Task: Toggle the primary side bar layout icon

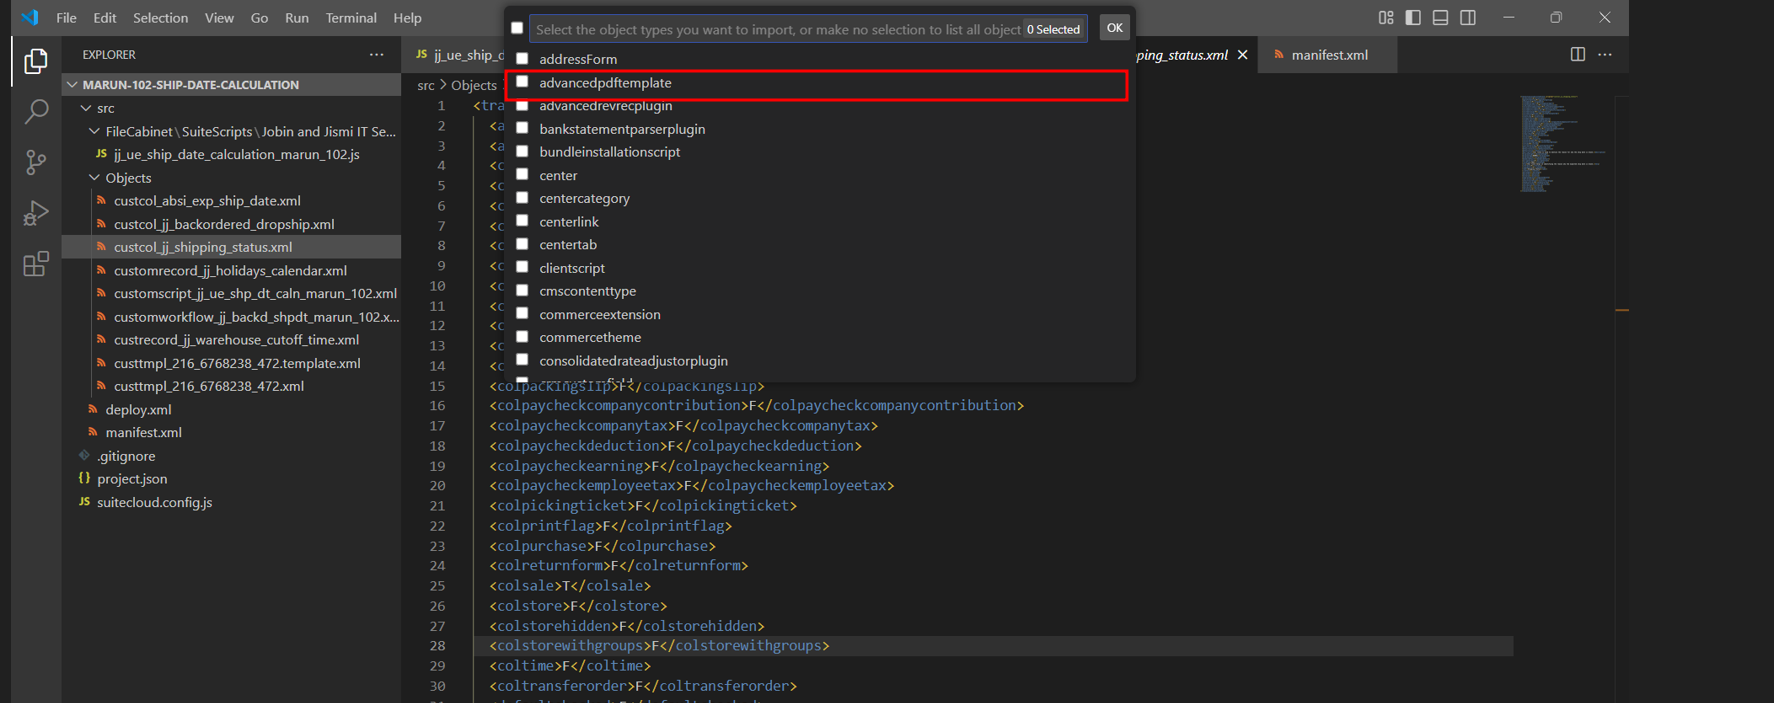Action: [x=1413, y=18]
